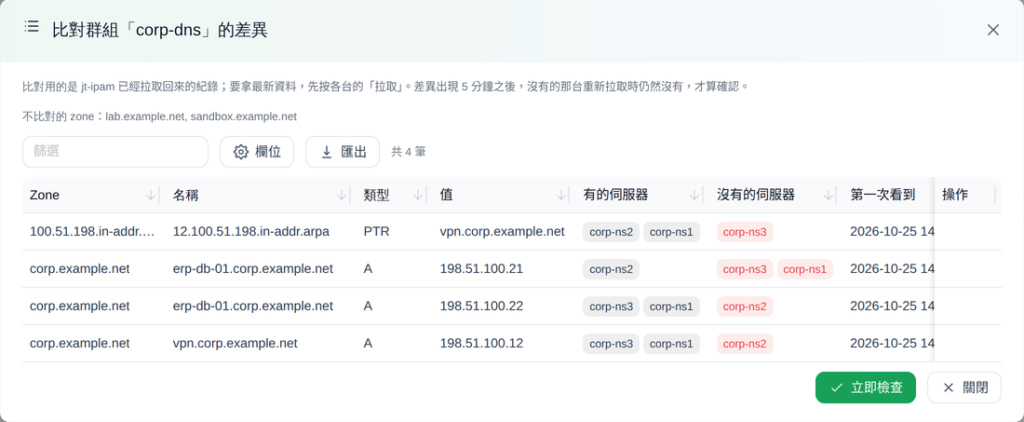The width and height of the screenshot is (1024, 422).
Task: Click the vpn.corp.example.net value in PTR row
Action: click(x=502, y=231)
